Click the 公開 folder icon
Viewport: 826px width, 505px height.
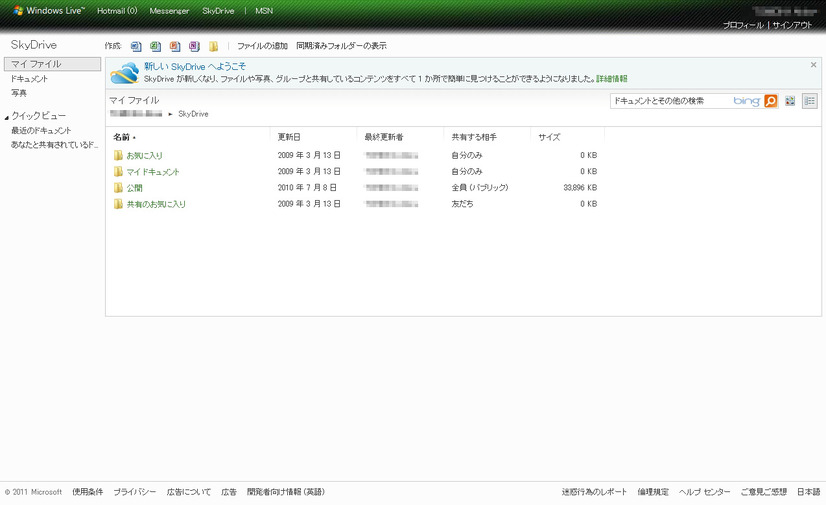pyautogui.click(x=118, y=187)
